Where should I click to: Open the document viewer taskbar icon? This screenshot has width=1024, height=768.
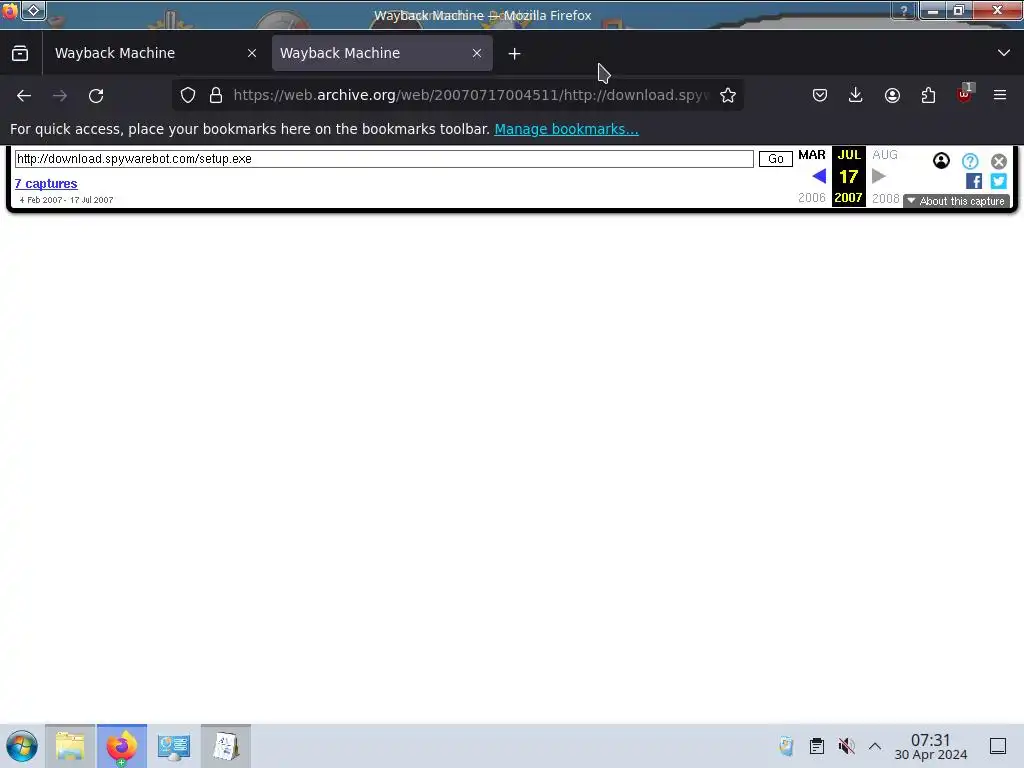coord(226,746)
